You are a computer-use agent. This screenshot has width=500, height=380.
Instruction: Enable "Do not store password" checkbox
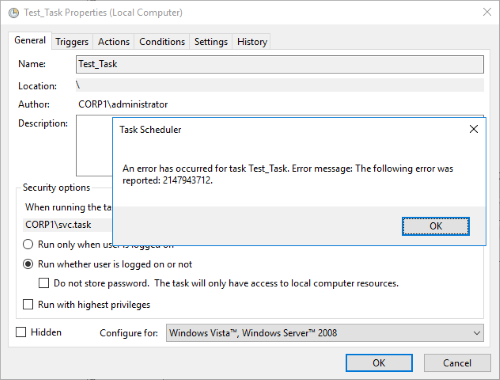coord(44,283)
